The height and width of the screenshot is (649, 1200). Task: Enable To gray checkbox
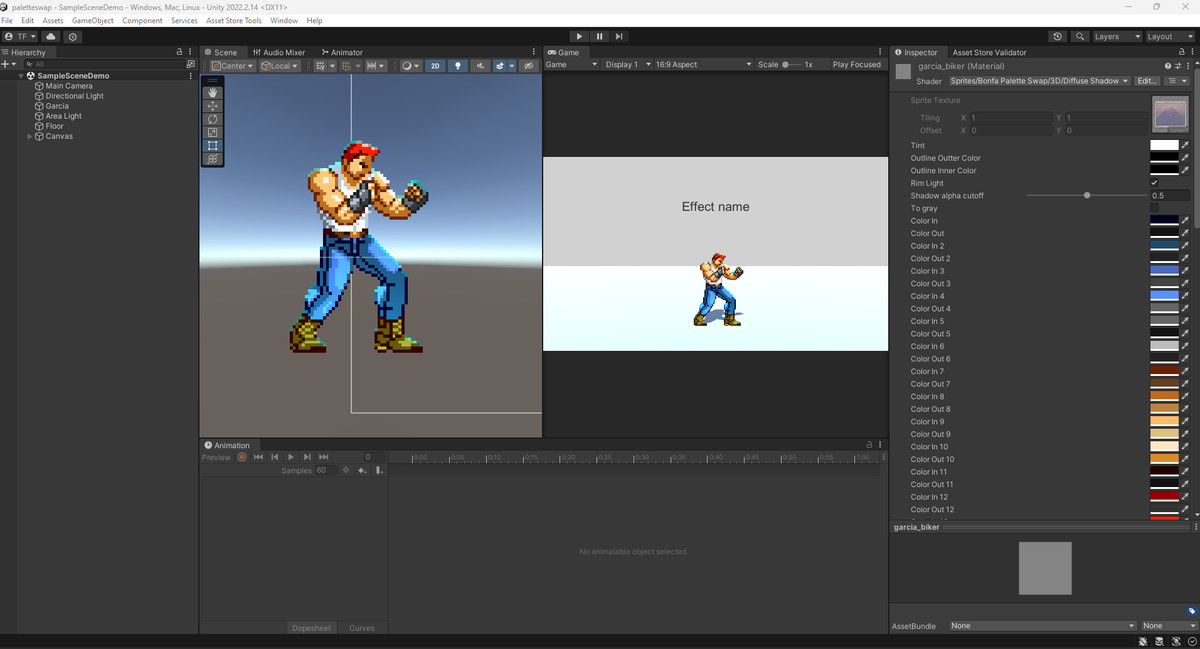coord(1155,208)
